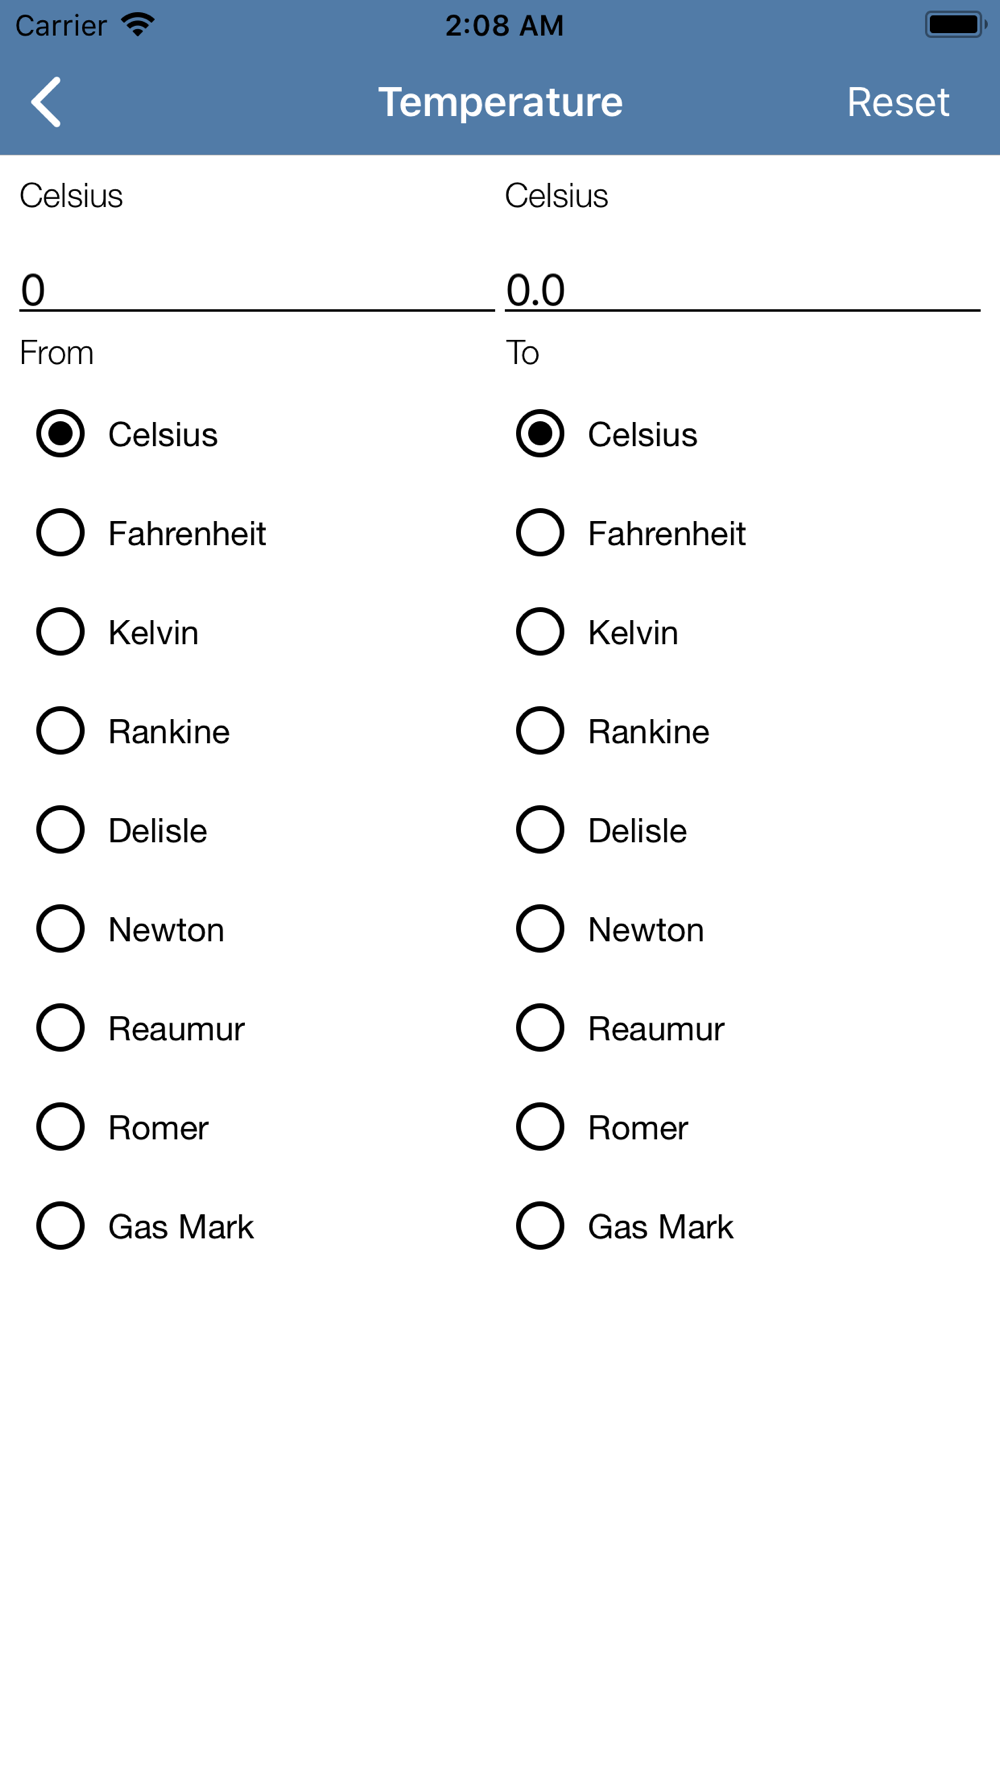1000x1778 pixels.
Task: Pick Reaumur under the To column
Action: pyautogui.click(x=621, y=1028)
